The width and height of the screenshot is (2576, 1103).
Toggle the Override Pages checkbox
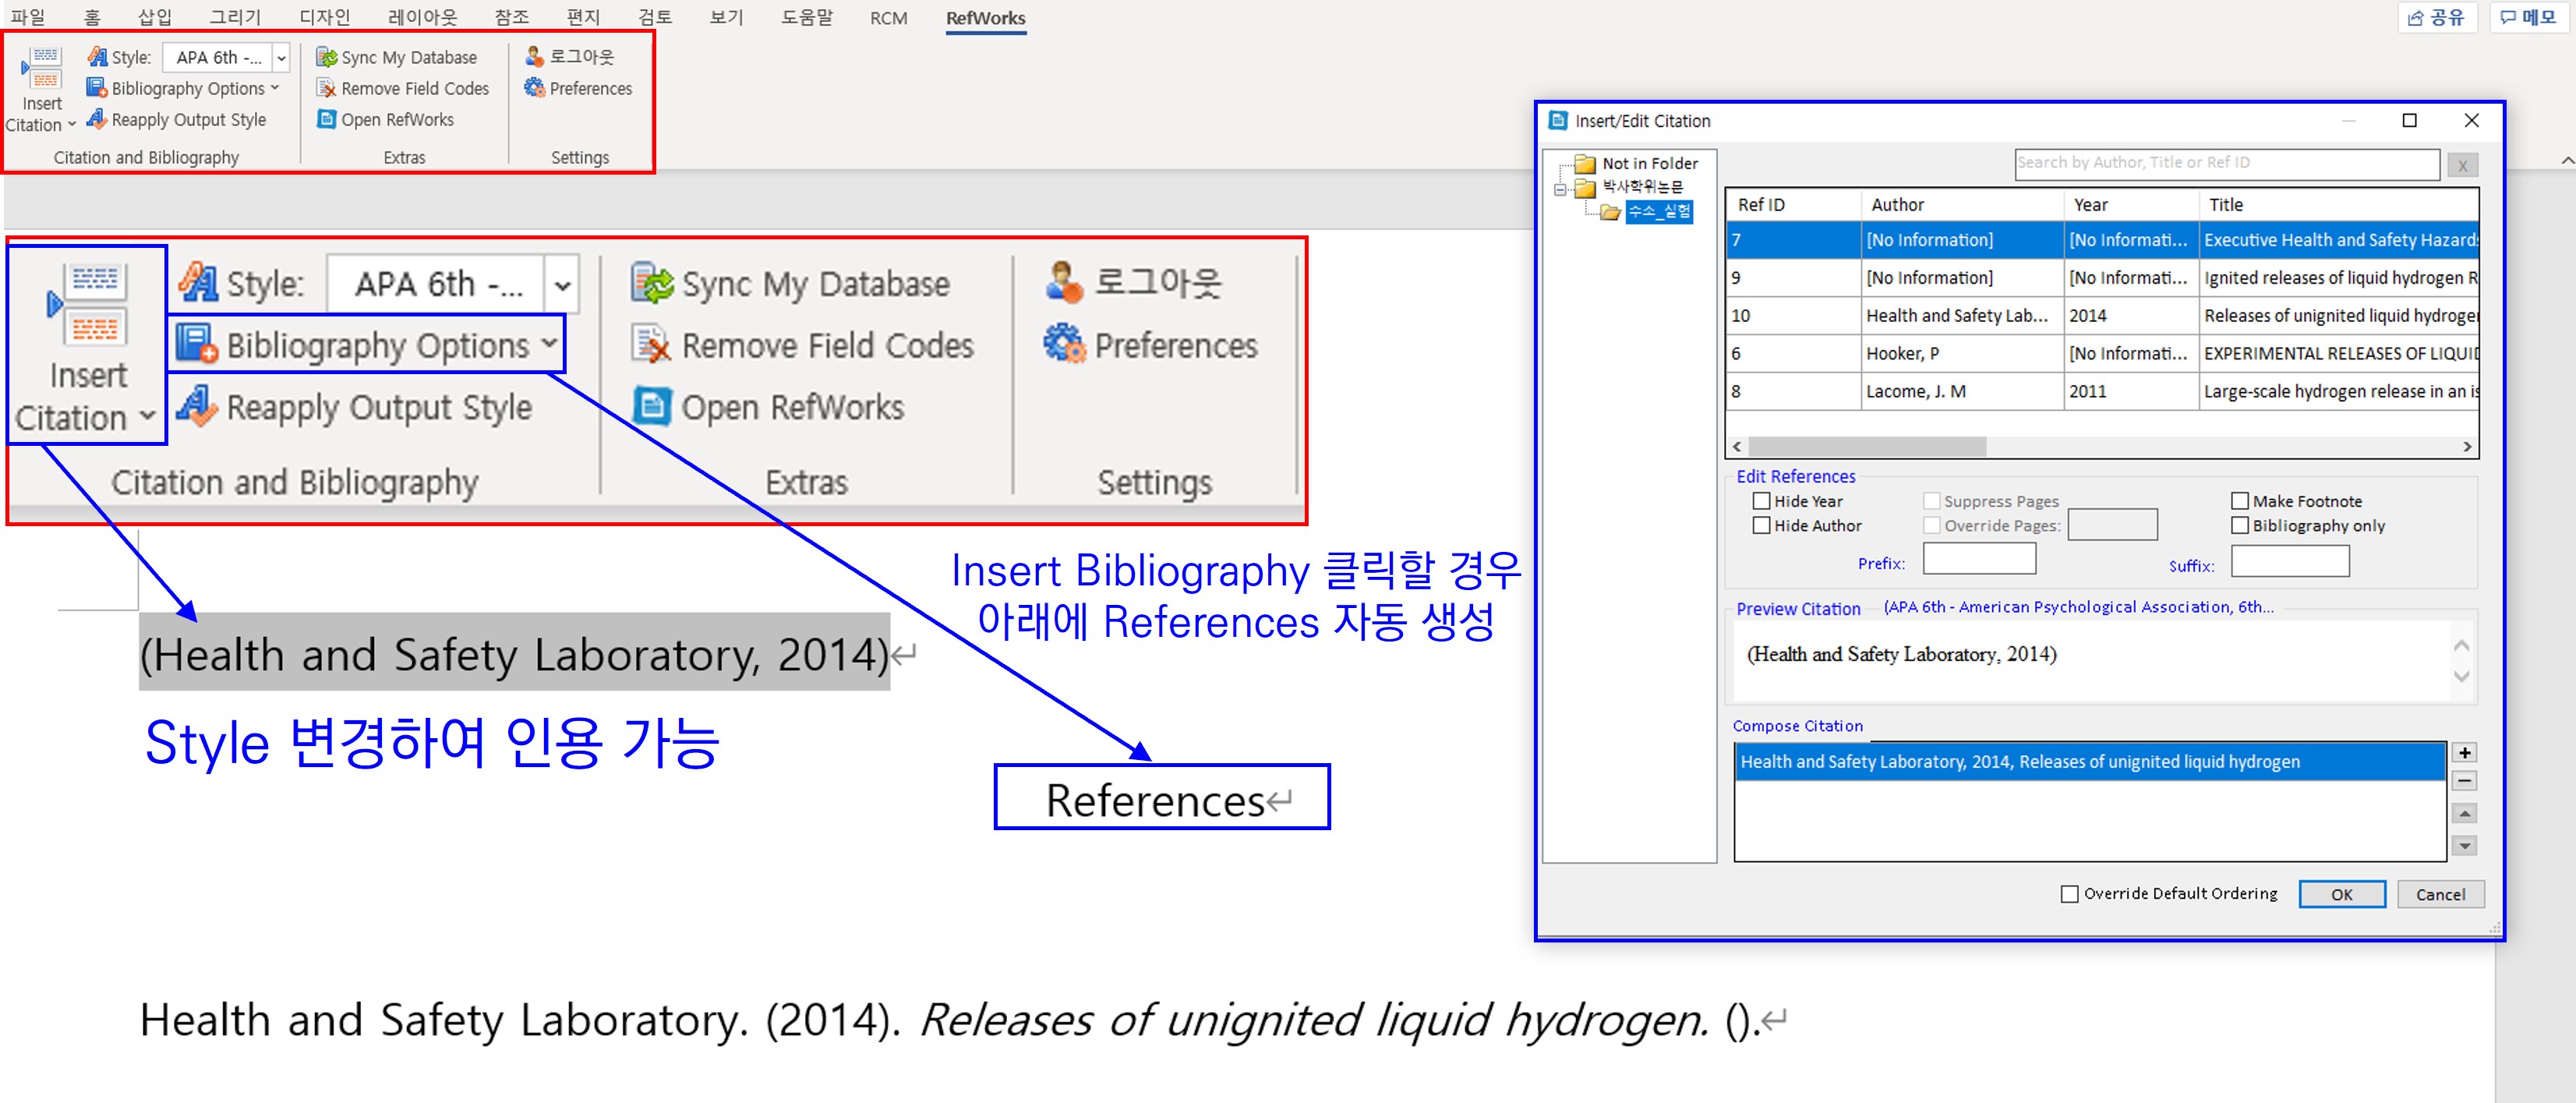(1932, 525)
